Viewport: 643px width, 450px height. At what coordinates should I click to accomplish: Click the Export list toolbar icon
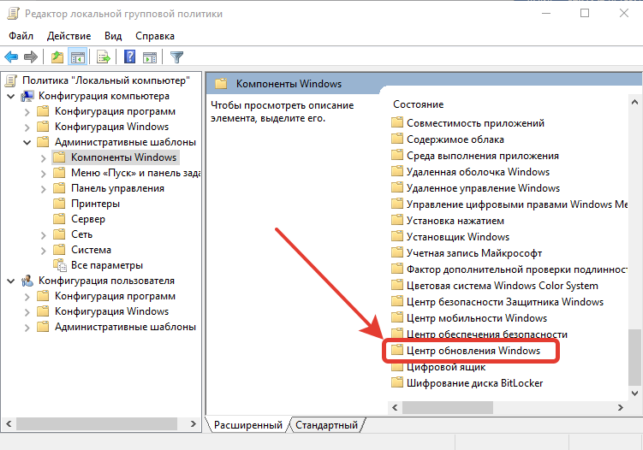pos(104,57)
